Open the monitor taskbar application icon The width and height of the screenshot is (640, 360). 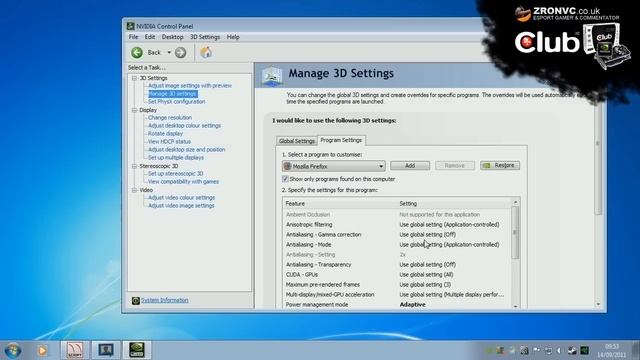coord(106,350)
